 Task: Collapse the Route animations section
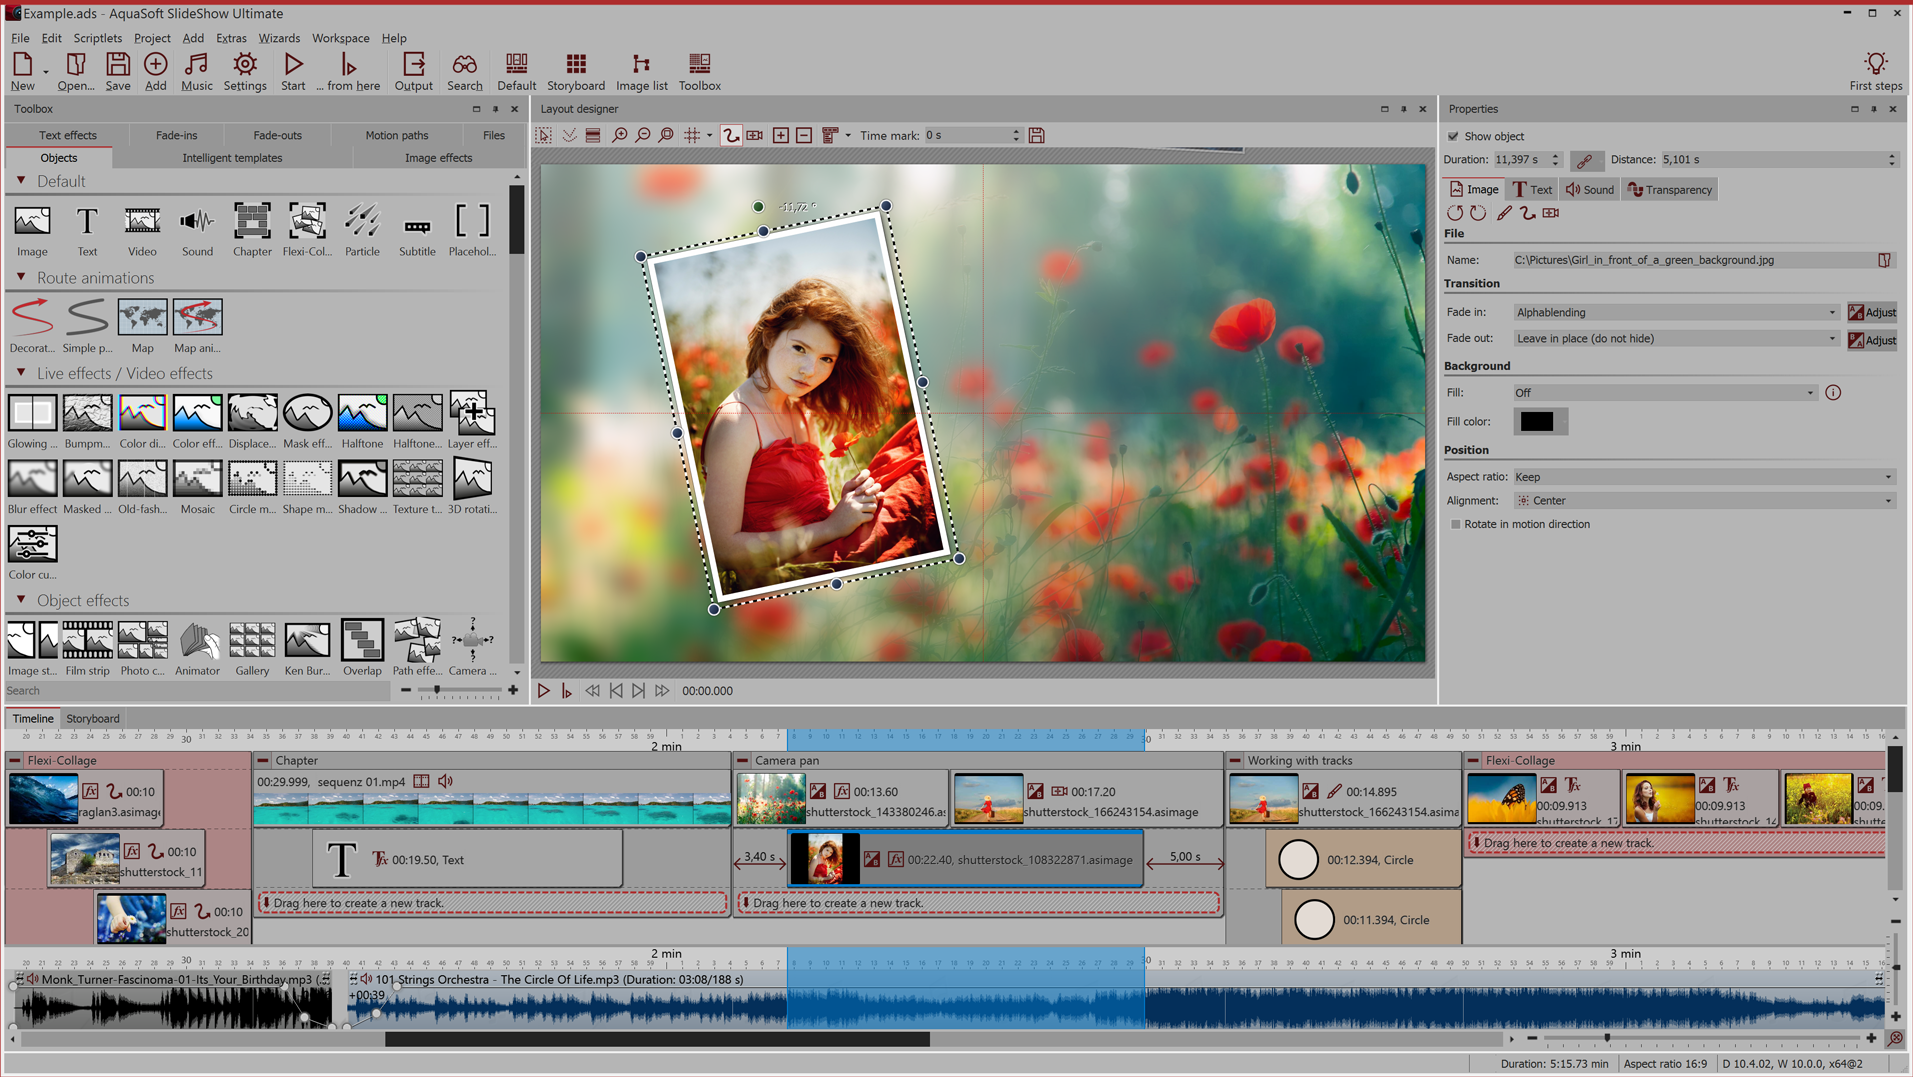click(21, 278)
